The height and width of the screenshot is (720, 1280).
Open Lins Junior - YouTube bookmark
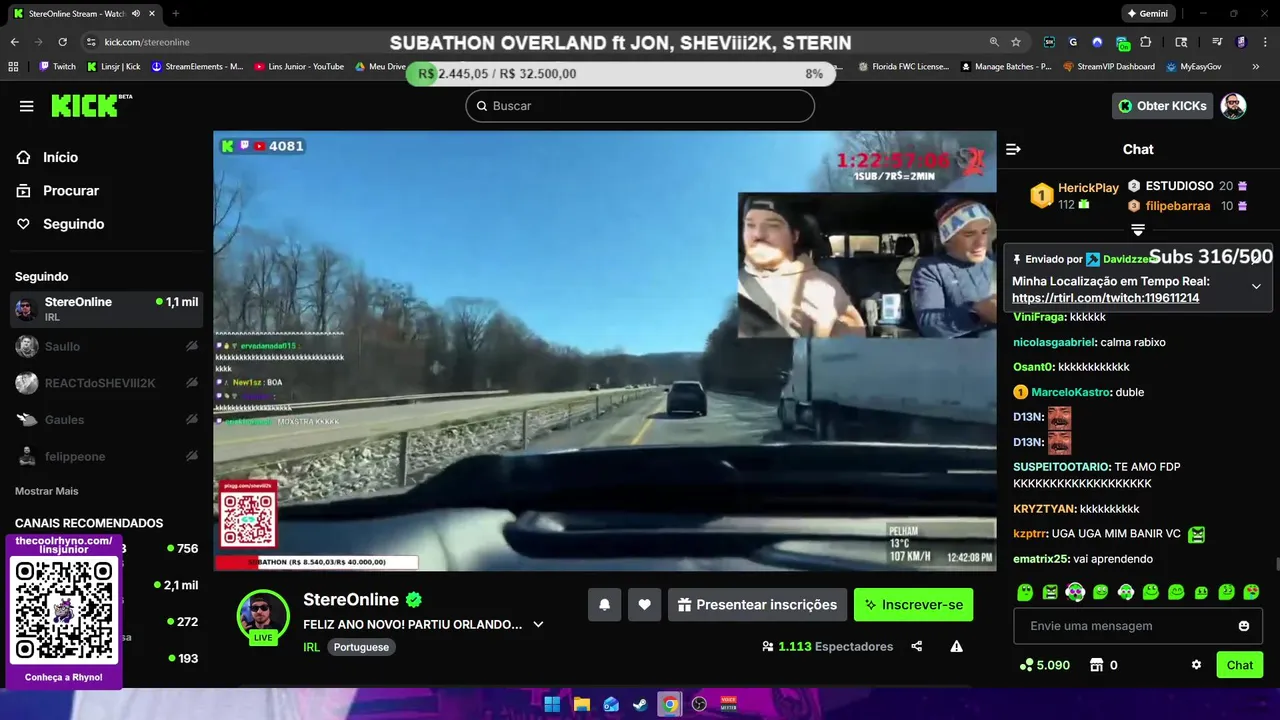[300, 67]
